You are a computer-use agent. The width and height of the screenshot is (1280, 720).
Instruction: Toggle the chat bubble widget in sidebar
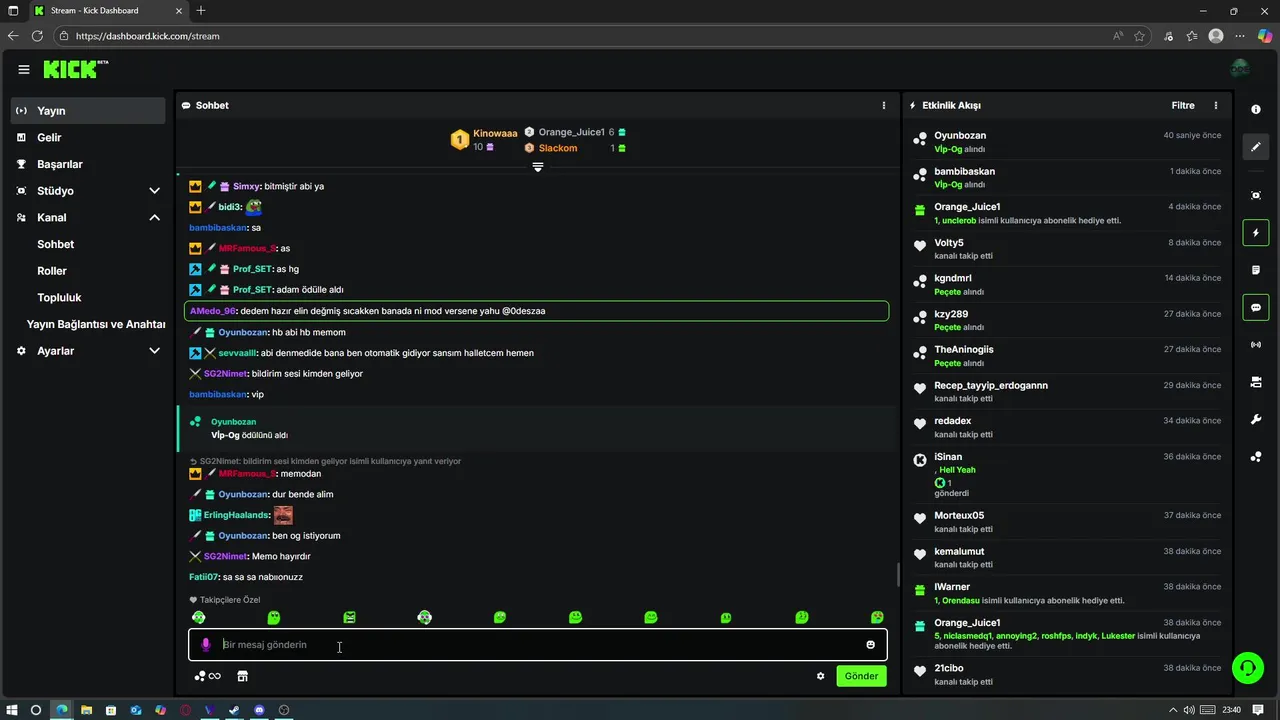coord(1256,307)
